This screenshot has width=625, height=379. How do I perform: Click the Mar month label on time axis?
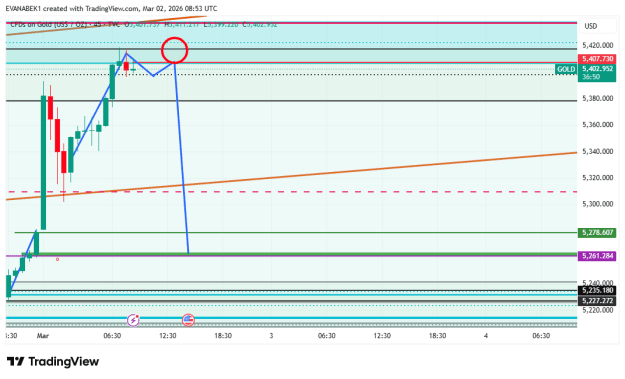click(43, 336)
